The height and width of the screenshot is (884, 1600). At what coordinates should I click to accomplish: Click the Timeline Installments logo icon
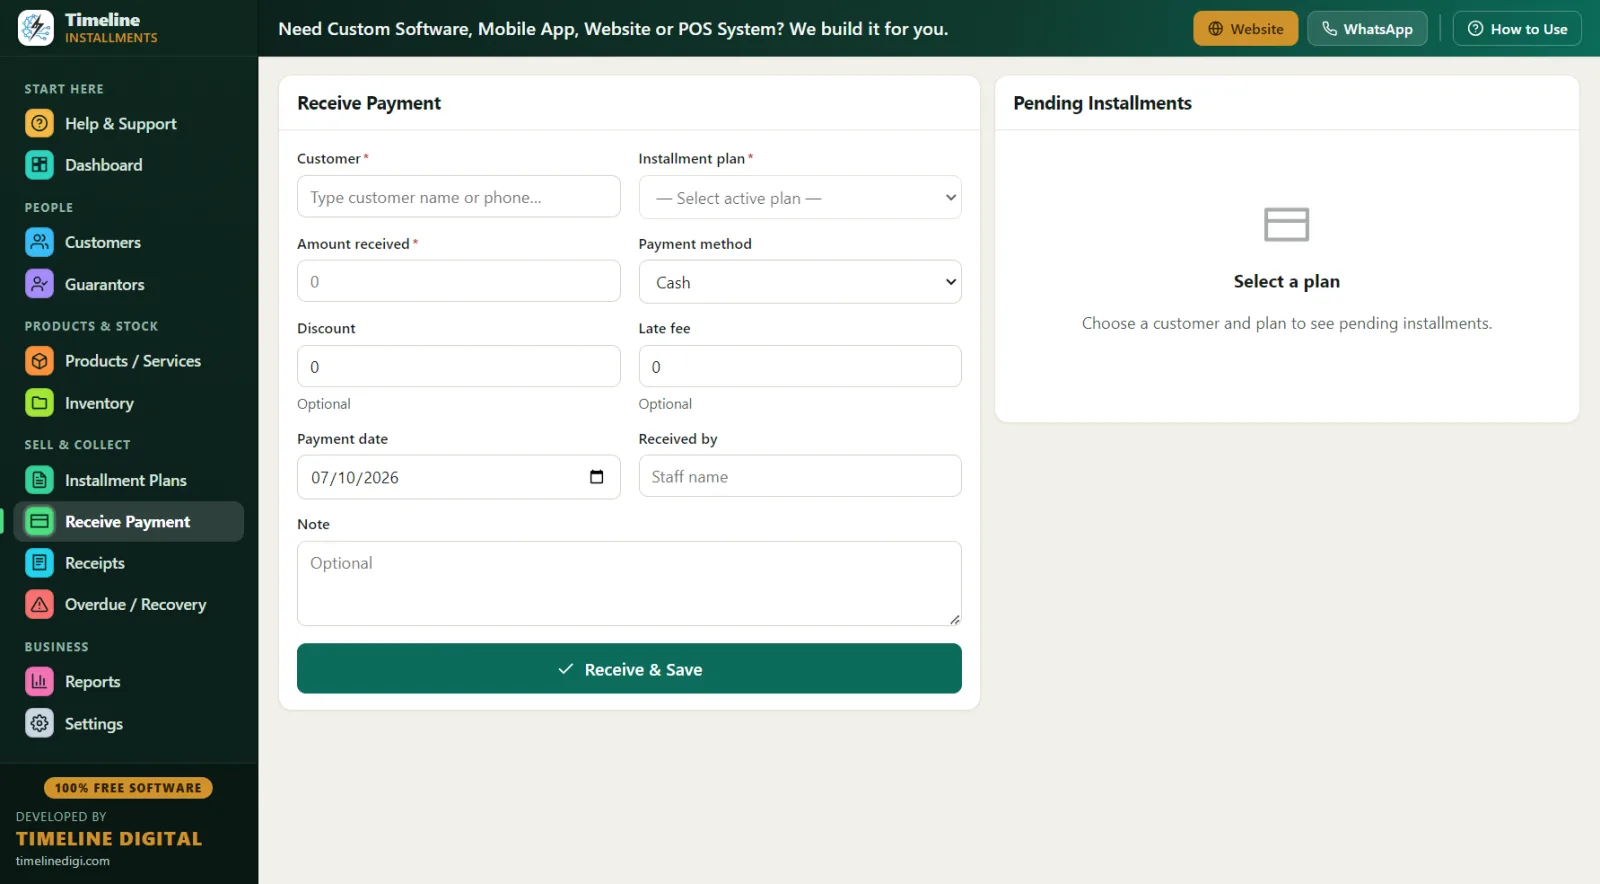tap(36, 28)
